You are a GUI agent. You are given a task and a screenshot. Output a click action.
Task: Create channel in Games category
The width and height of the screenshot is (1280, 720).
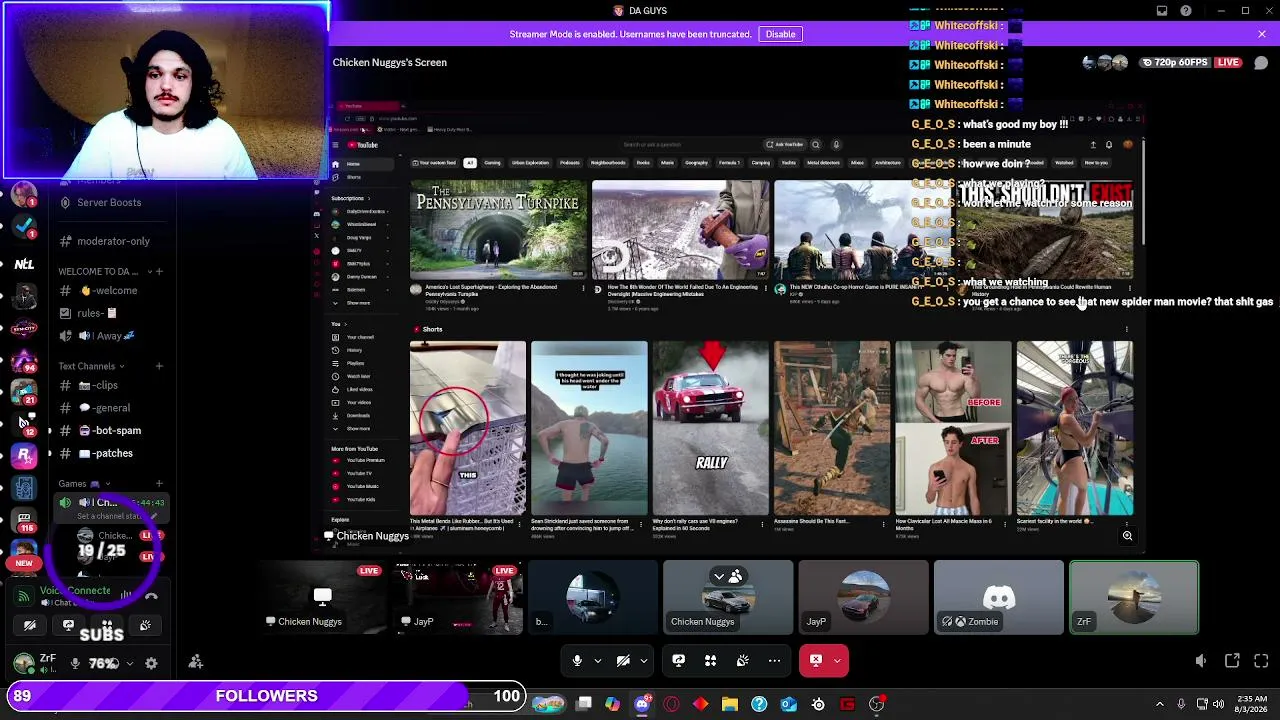(x=159, y=484)
